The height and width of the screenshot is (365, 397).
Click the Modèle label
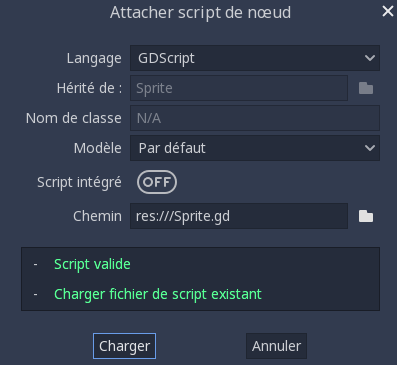tap(98, 148)
